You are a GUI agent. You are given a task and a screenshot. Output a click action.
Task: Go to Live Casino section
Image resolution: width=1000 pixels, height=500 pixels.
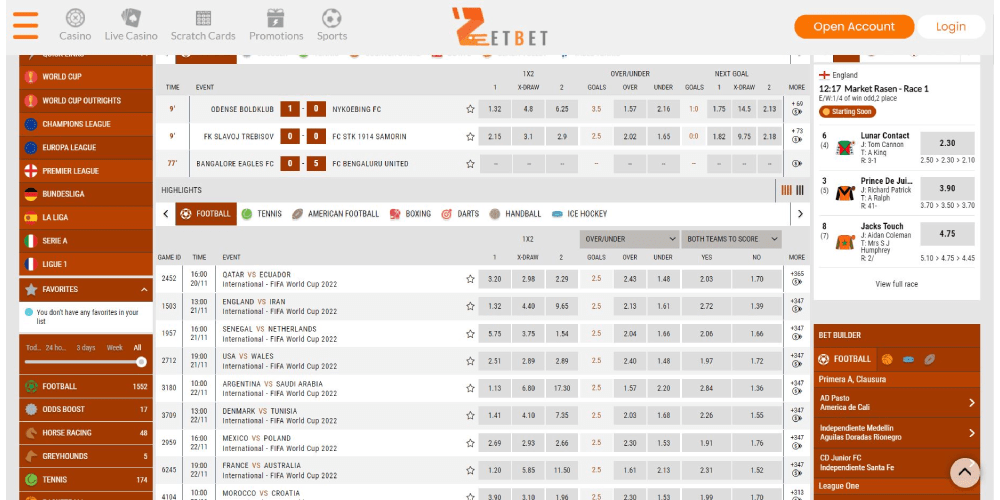[131, 26]
